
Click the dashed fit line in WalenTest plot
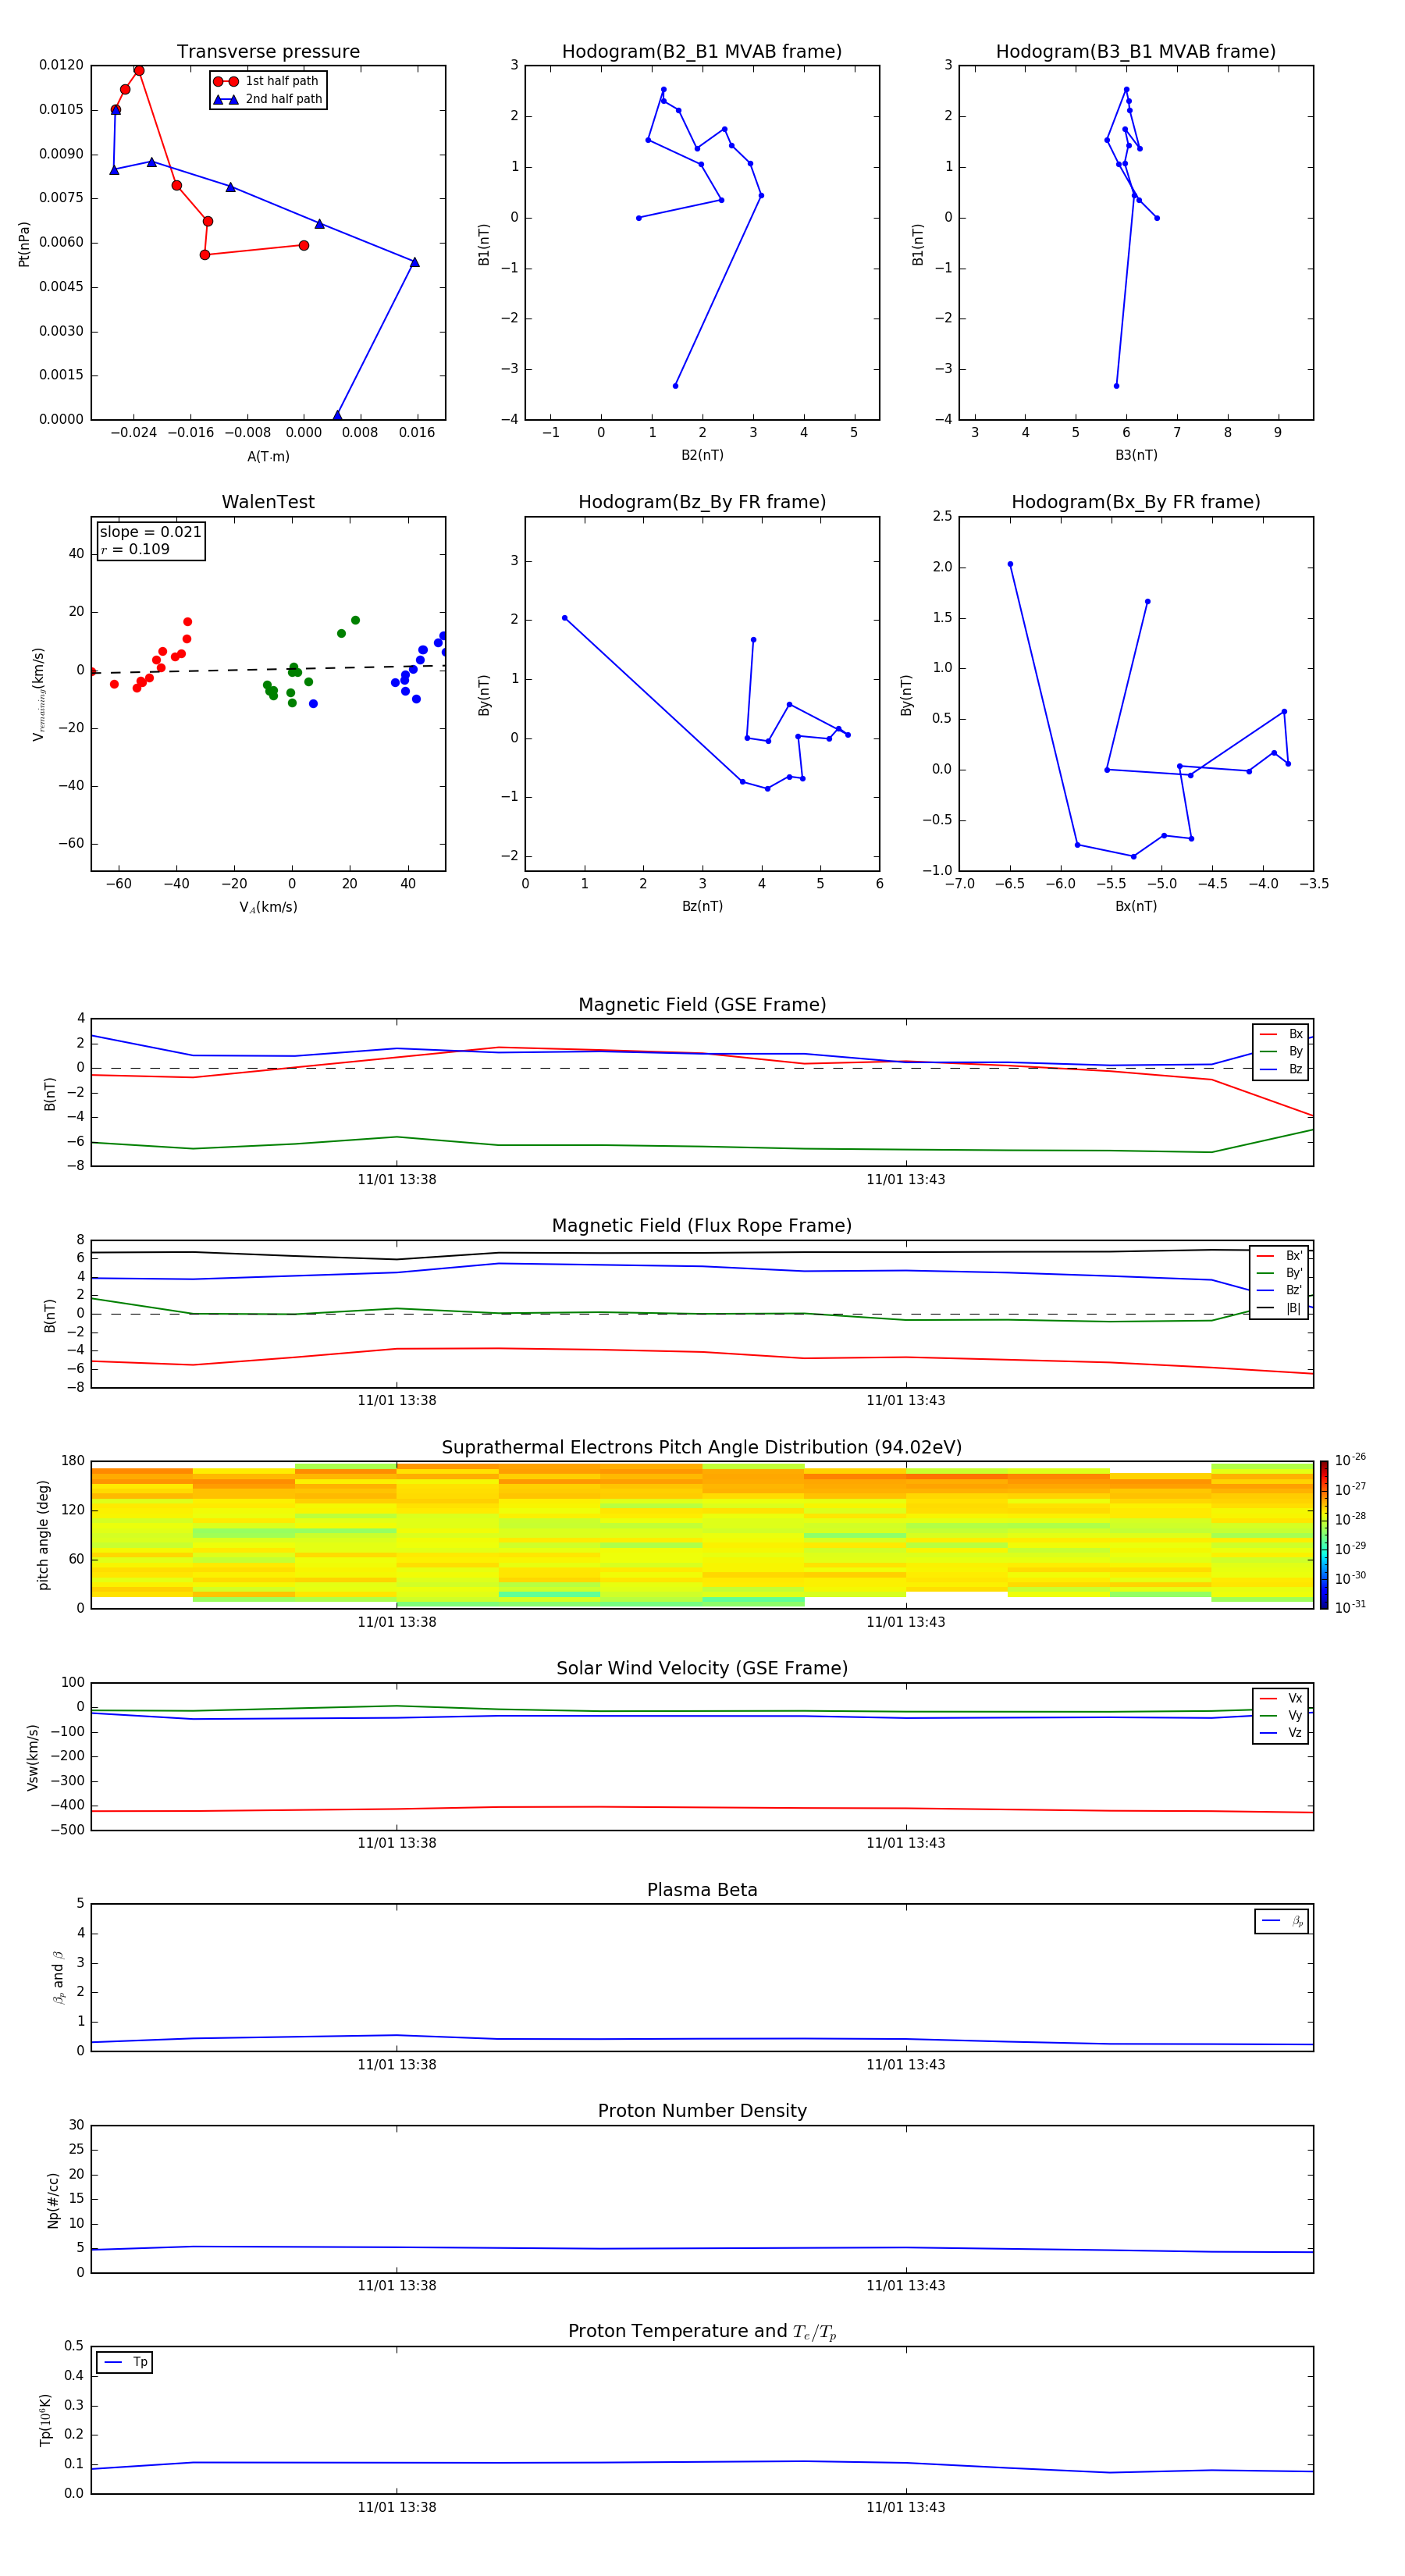coord(268,669)
